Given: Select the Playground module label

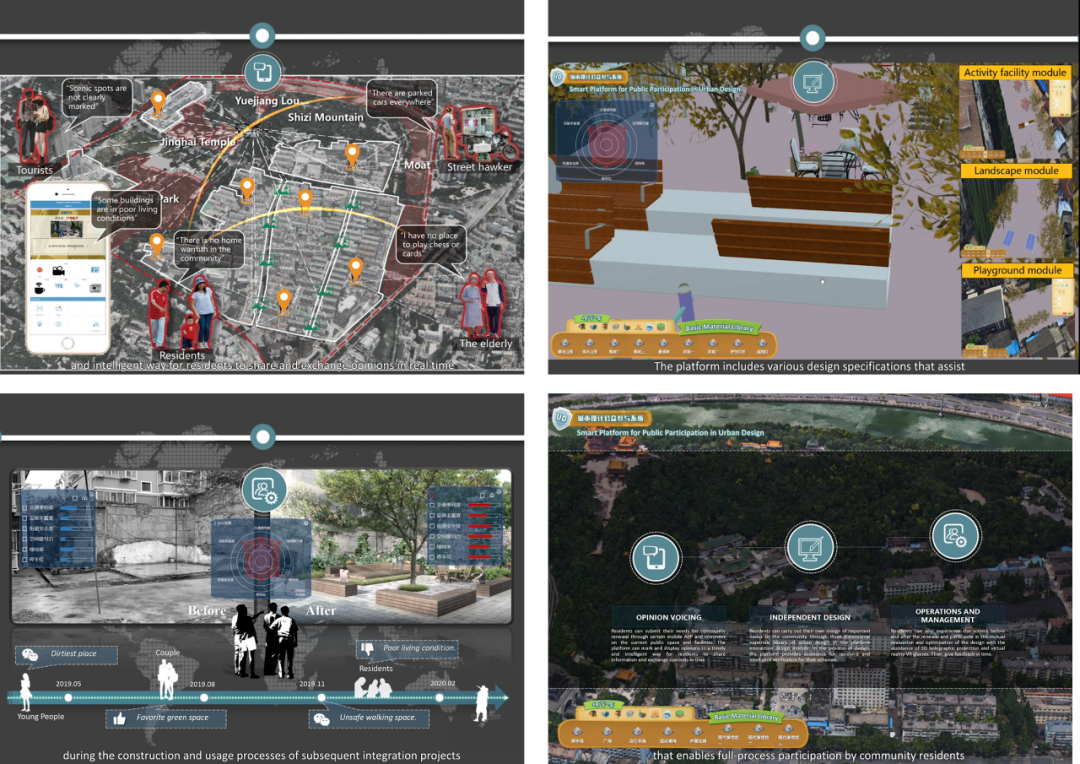Looking at the screenshot, I should 1014,270.
